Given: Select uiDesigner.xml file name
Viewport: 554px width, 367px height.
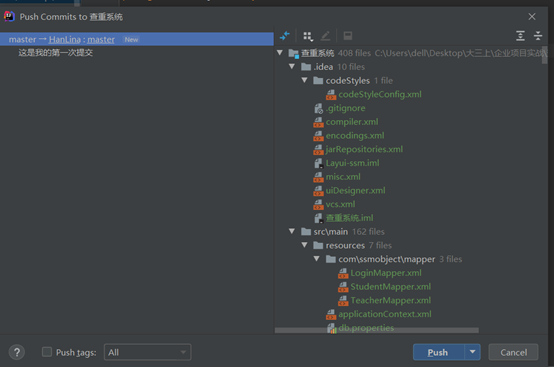Looking at the screenshot, I should click(355, 191).
